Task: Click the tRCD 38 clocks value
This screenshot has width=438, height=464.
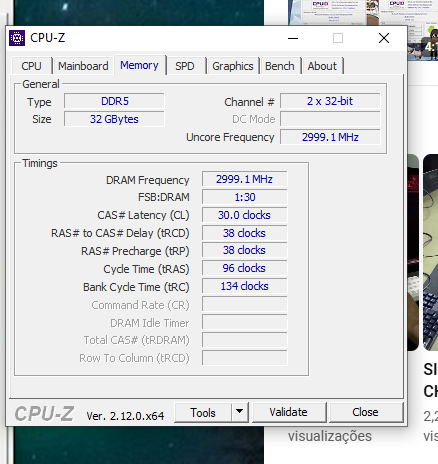Action: [x=244, y=233]
